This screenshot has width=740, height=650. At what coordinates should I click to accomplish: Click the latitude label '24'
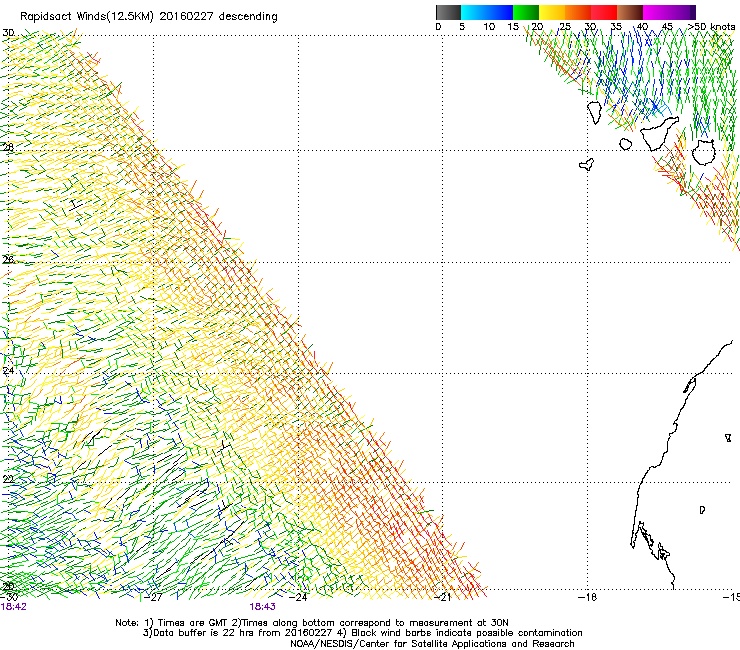tap(8, 371)
